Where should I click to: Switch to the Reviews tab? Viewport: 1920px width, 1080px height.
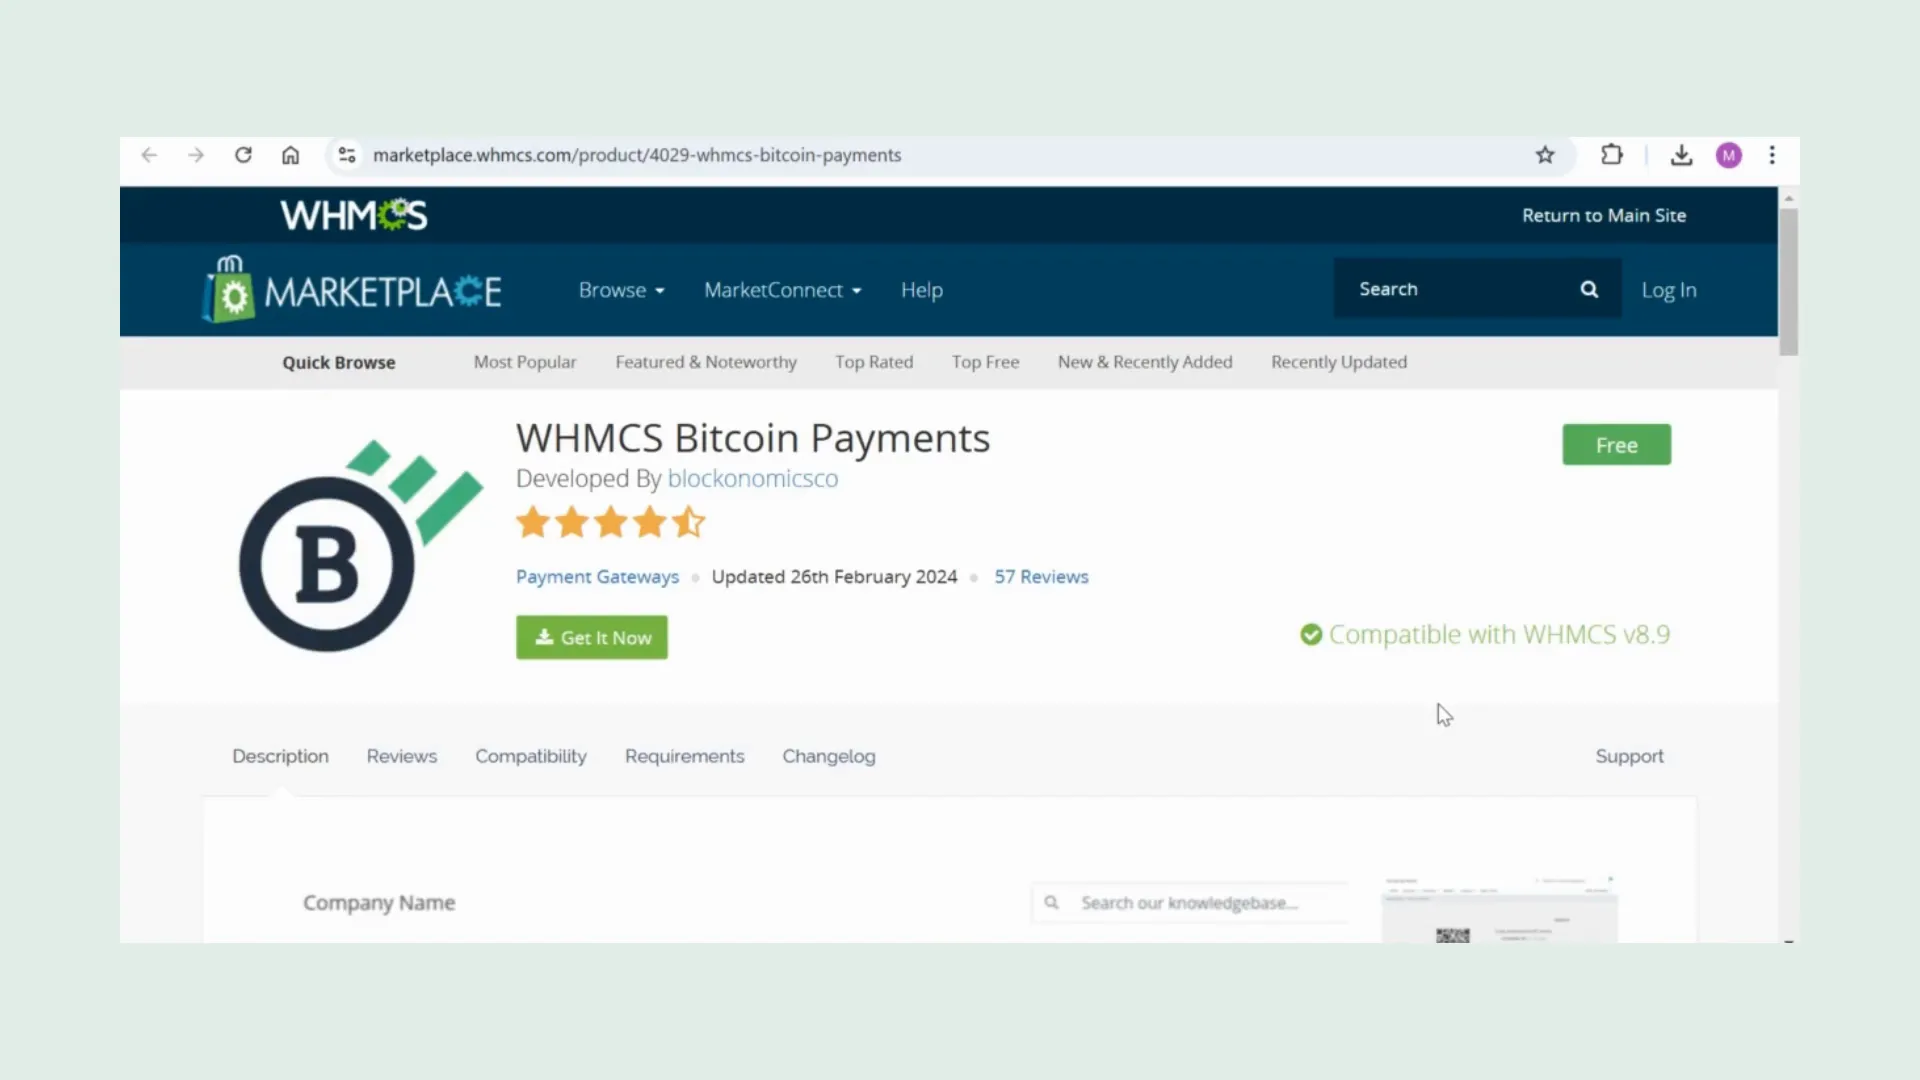(x=401, y=757)
